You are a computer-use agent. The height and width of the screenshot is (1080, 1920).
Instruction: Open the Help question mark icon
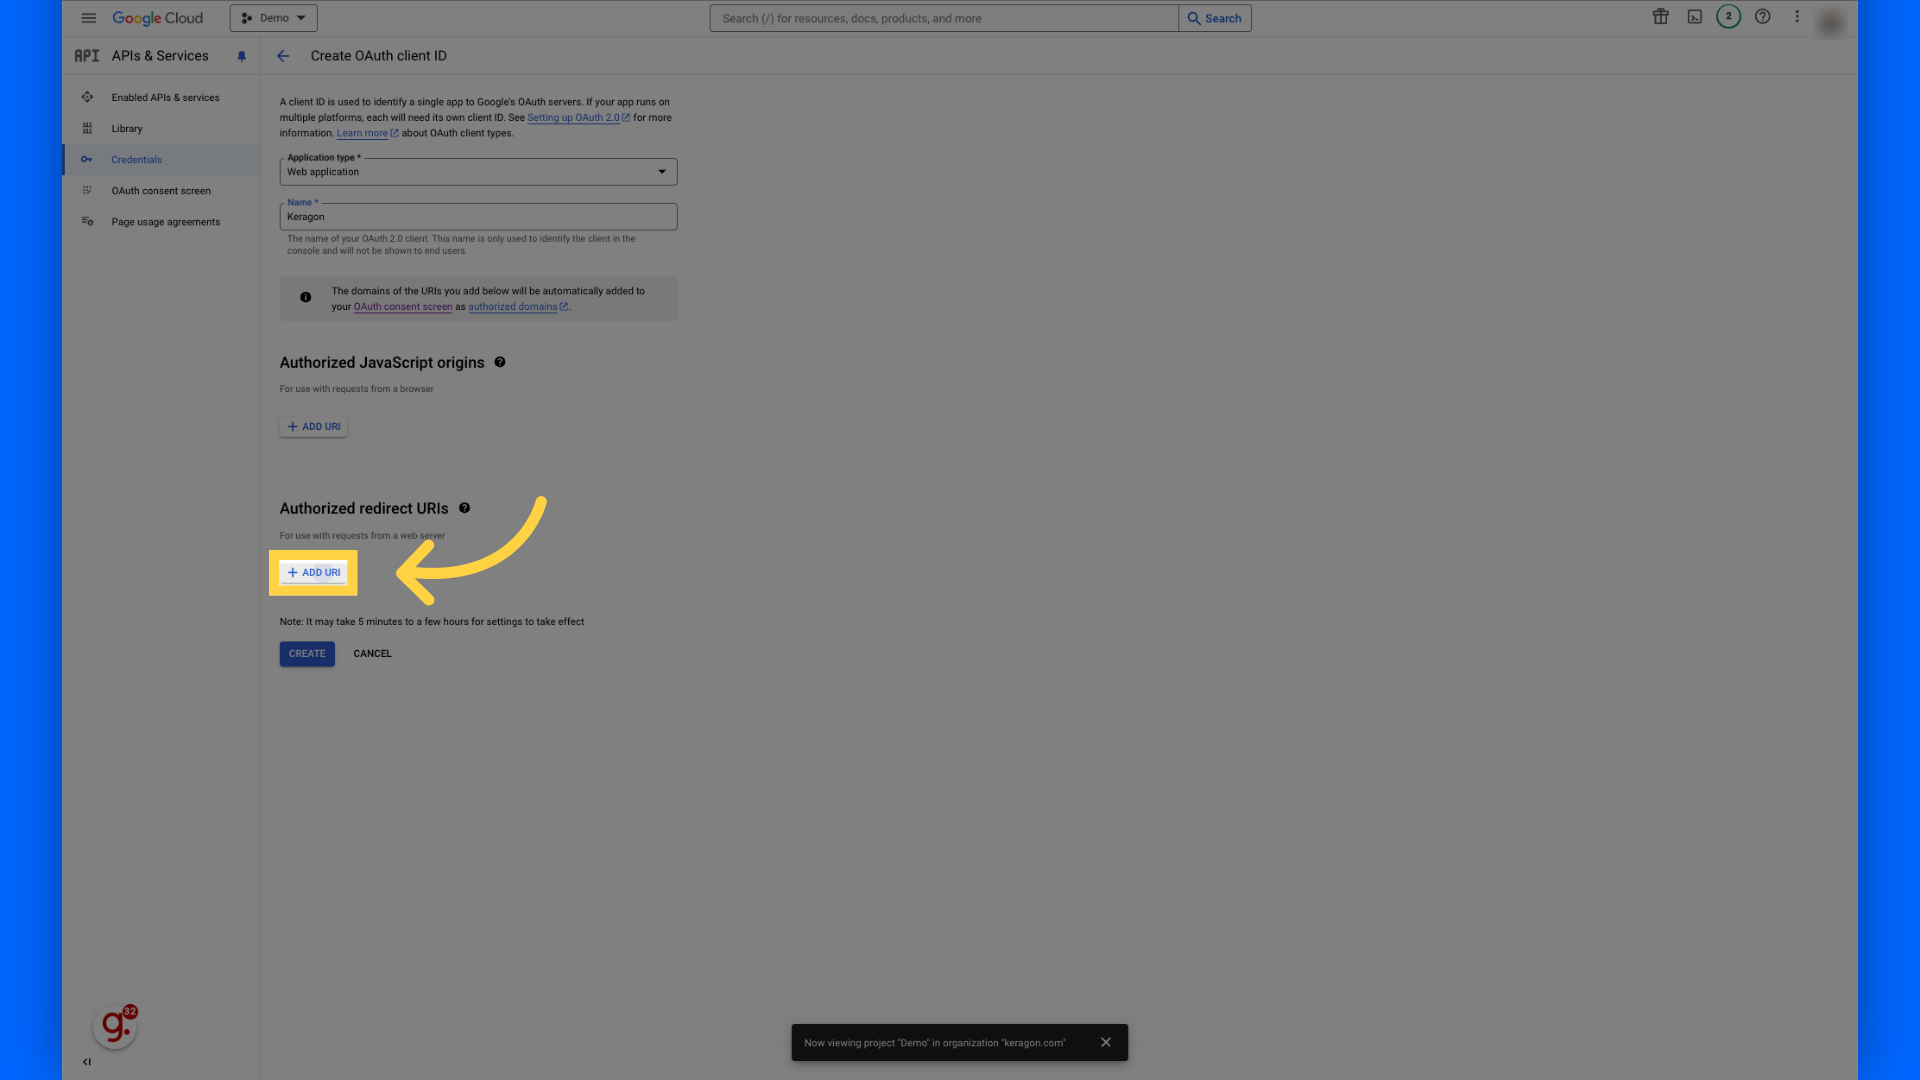(1762, 17)
